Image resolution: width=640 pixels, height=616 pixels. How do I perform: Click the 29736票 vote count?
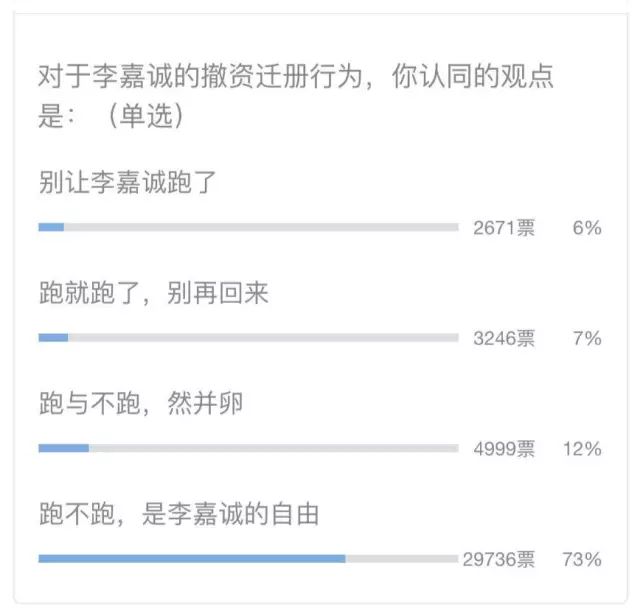click(x=499, y=559)
